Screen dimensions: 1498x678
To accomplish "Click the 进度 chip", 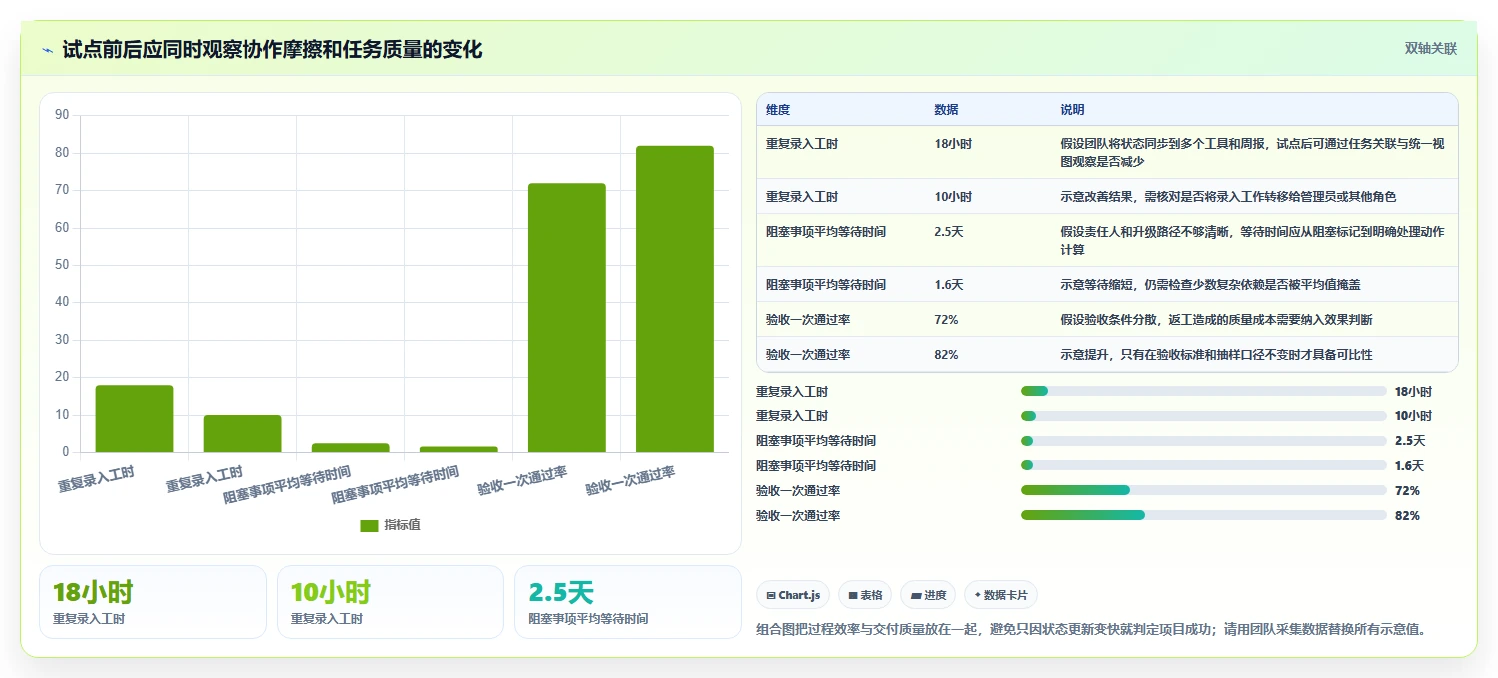I will (928, 595).
